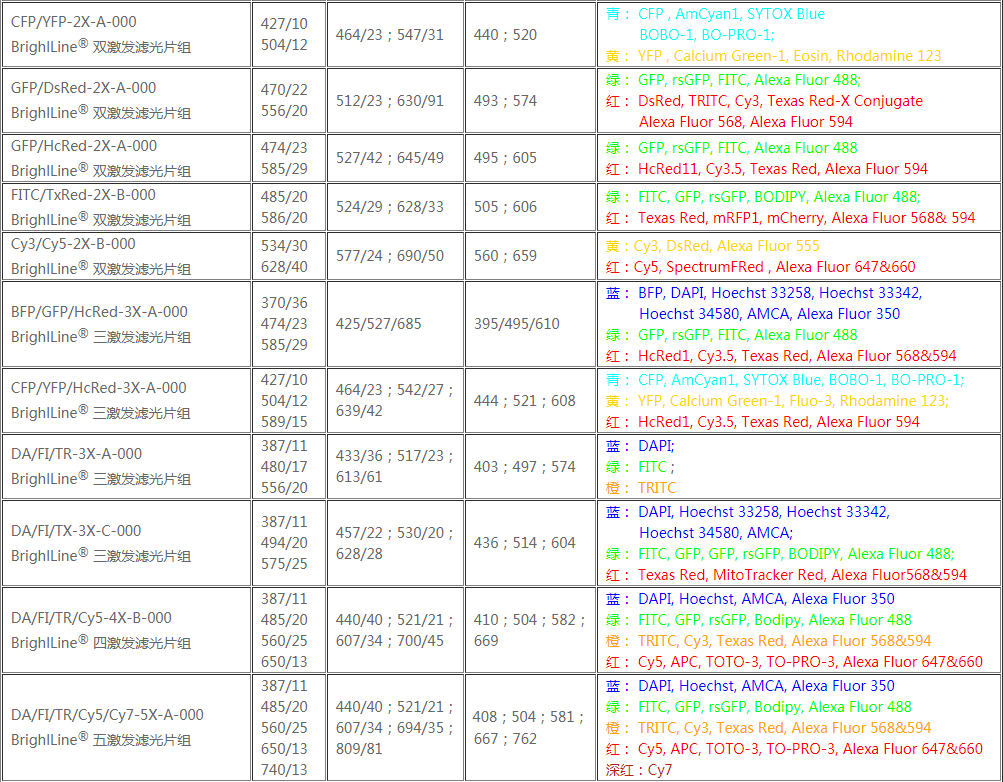Image resolution: width=1003 pixels, height=782 pixels.
Task: Select the red line mentioning MitoTracker Red
Action: 786,575
